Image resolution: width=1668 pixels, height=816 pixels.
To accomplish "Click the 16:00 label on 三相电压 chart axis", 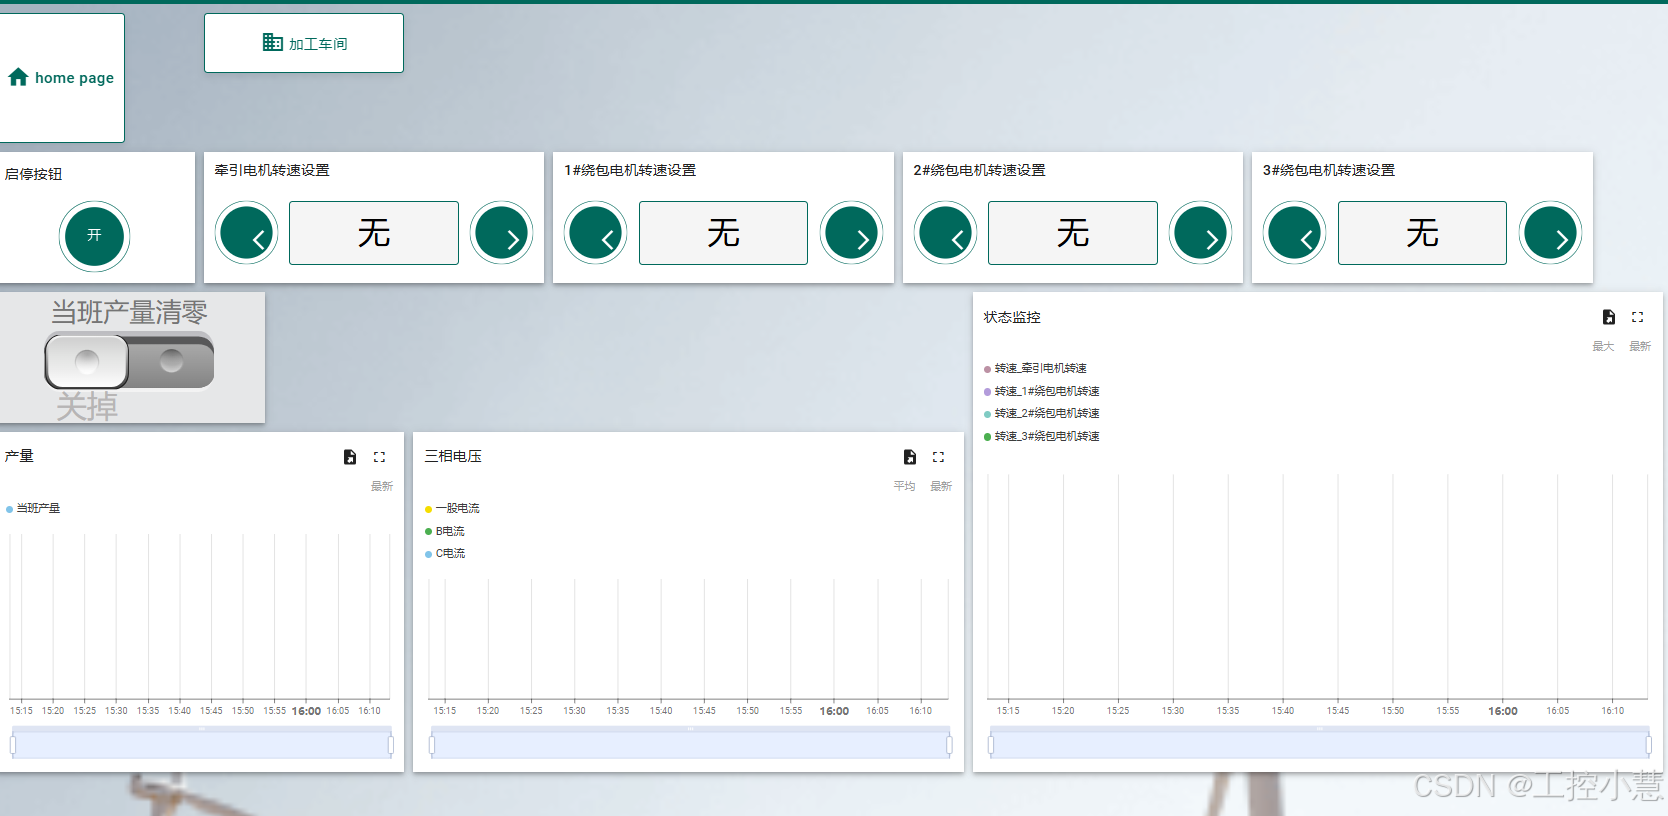I will (834, 711).
